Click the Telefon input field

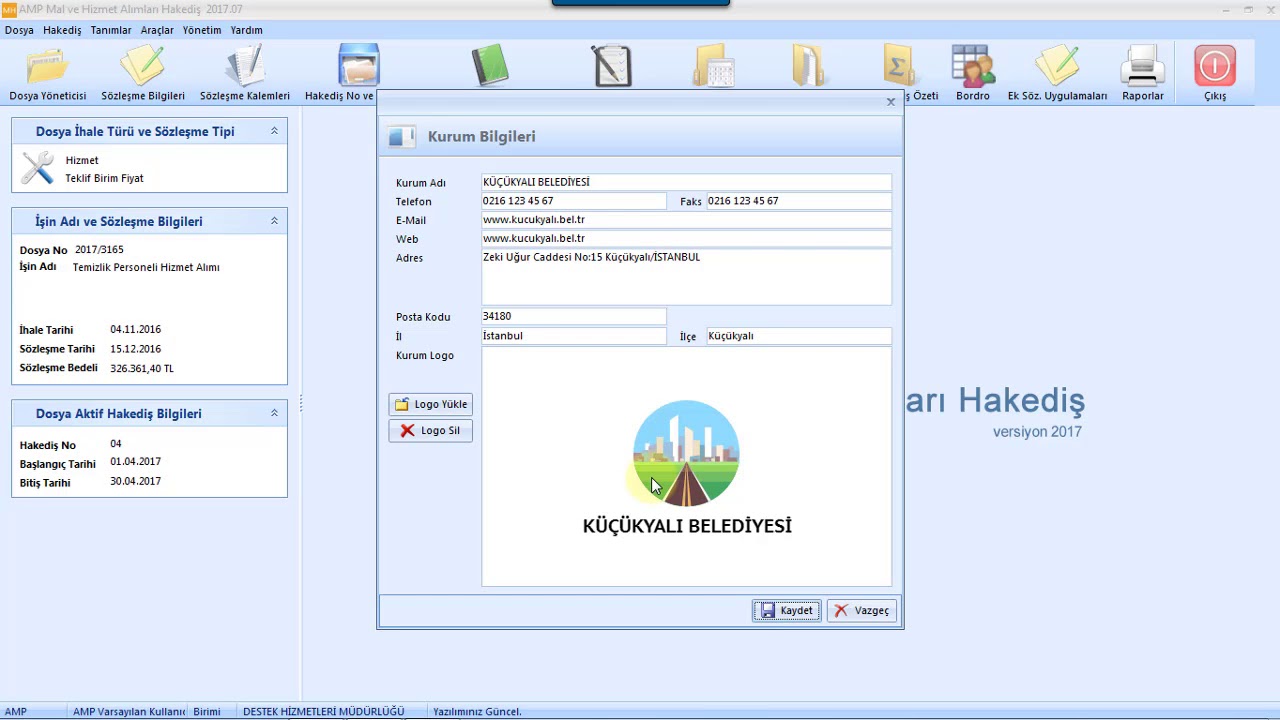click(574, 201)
